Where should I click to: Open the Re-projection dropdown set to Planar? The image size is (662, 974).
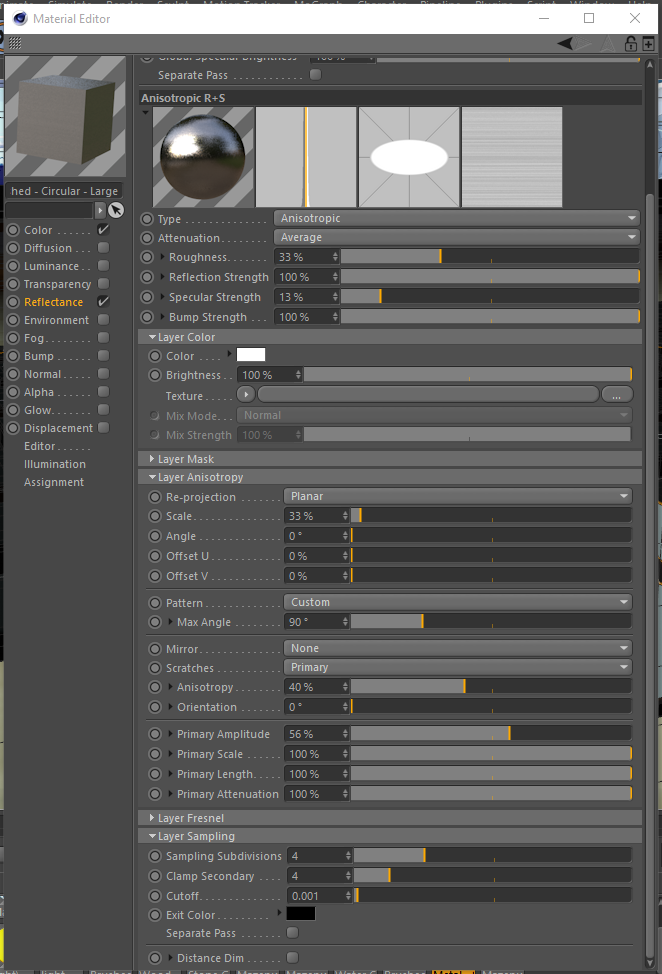pos(458,496)
